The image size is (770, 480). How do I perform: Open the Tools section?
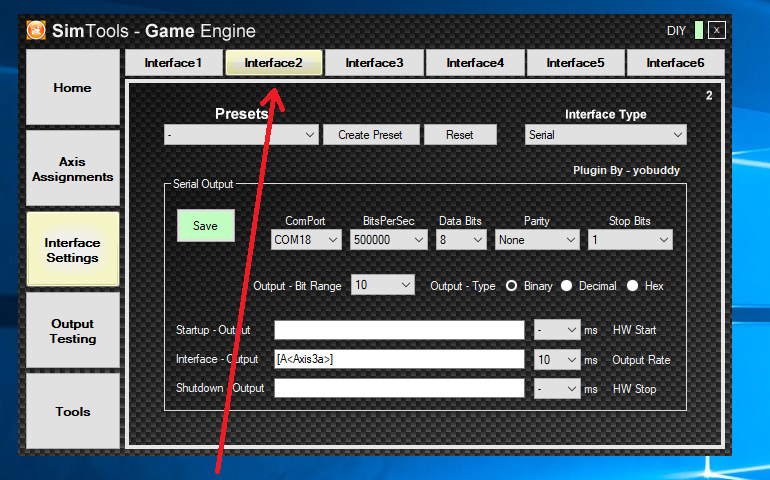click(x=73, y=411)
